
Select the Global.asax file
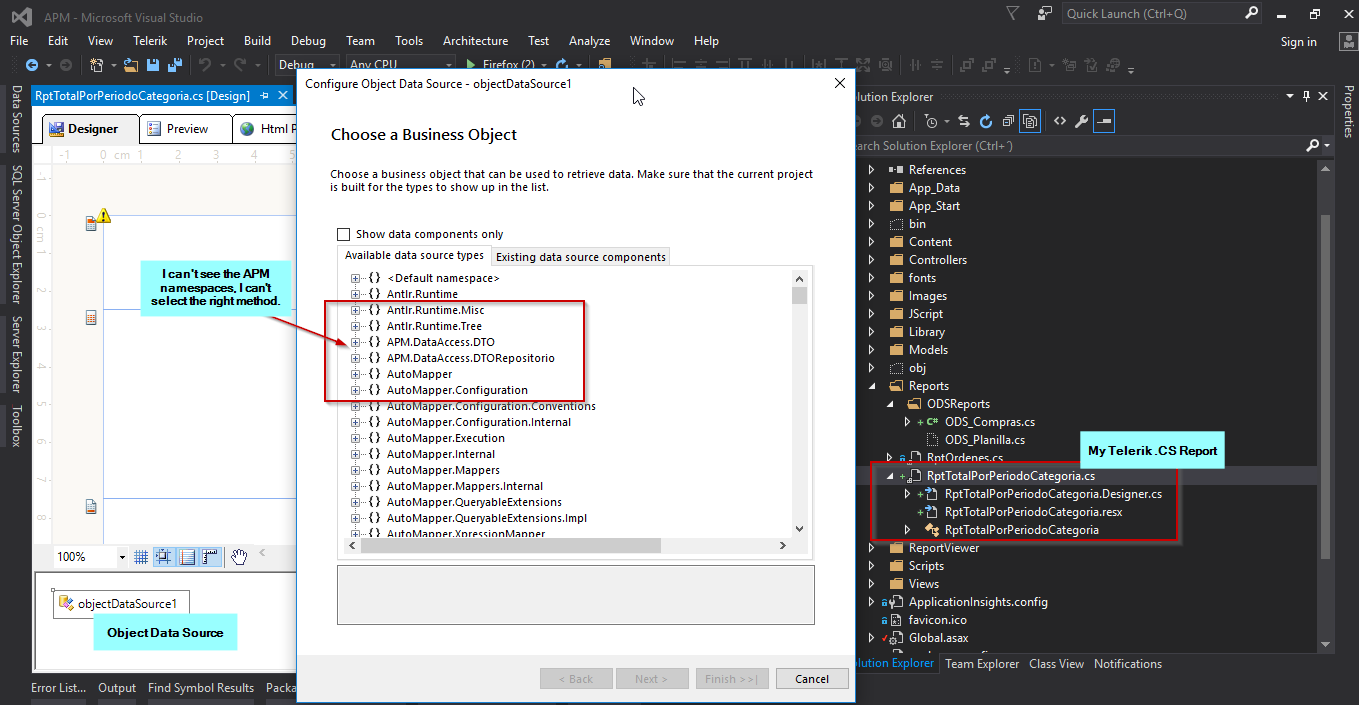pos(938,638)
